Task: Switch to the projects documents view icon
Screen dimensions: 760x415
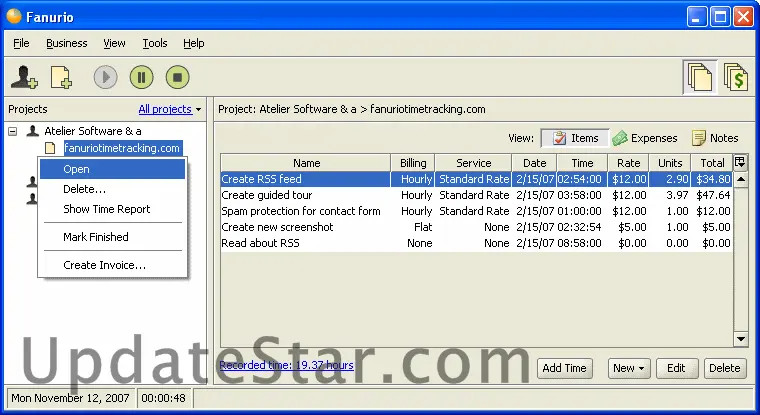Action: (x=700, y=77)
